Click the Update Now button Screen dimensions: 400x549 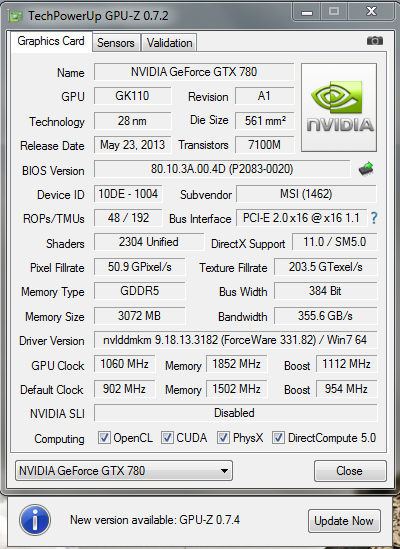pos(344,521)
